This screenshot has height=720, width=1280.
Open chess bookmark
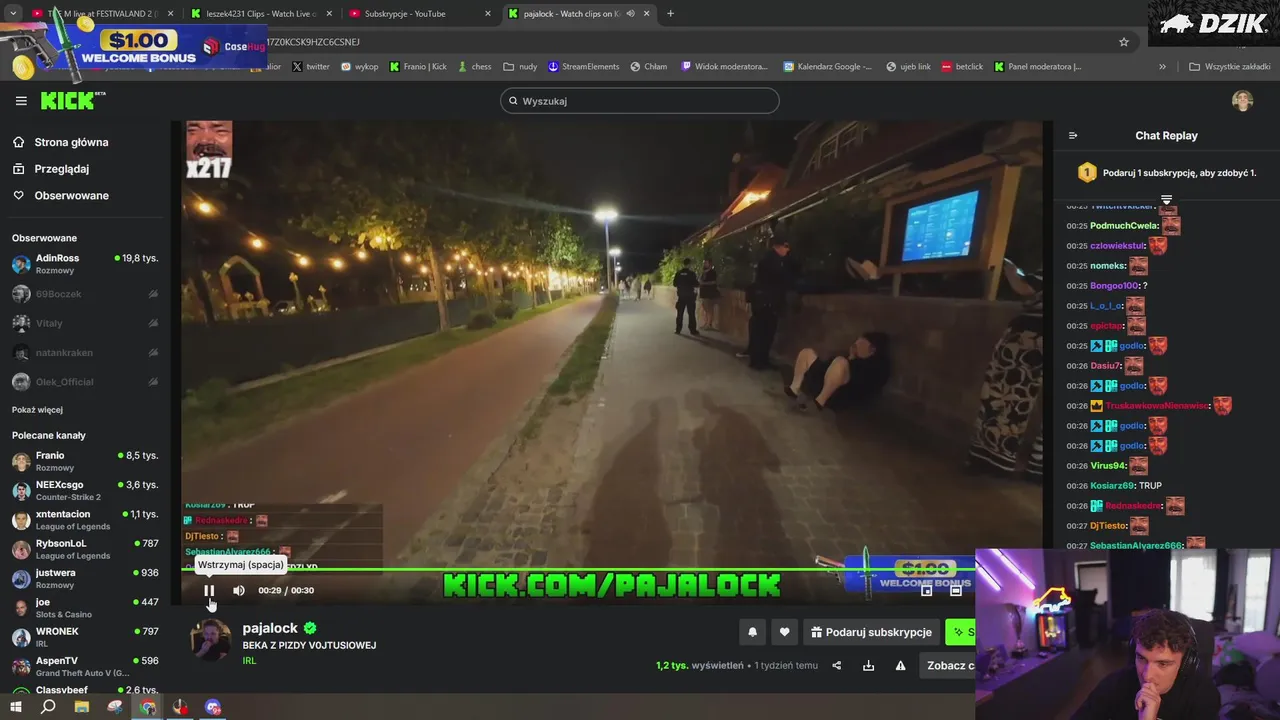click(x=474, y=67)
